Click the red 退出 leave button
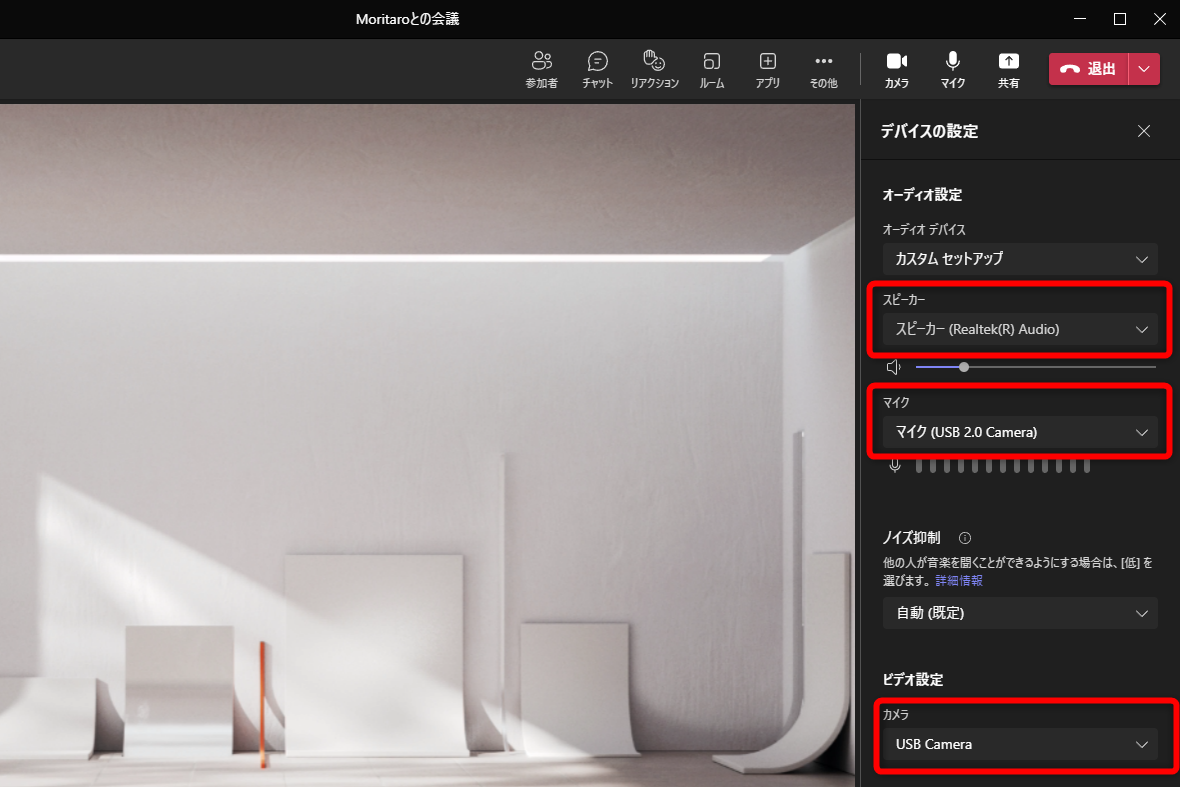 (1088, 69)
